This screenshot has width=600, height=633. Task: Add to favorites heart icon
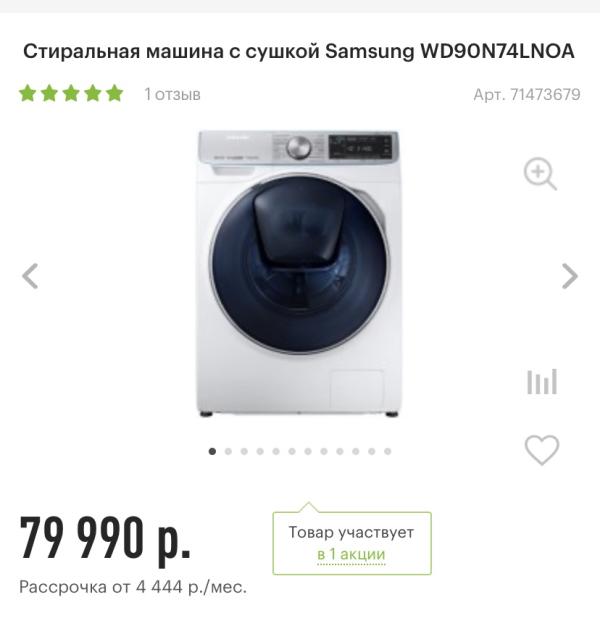(x=542, y=450)
